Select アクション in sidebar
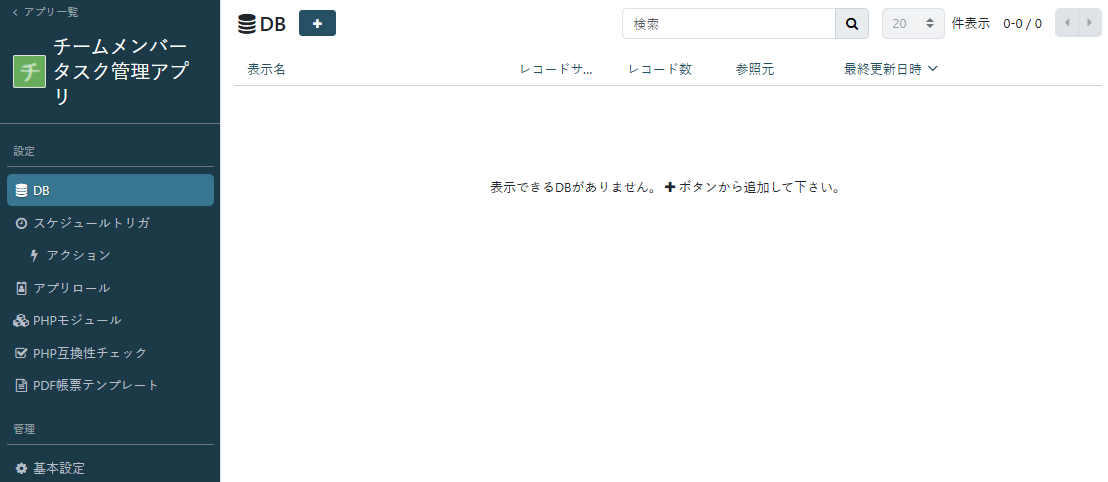1108x482 pixels. [78, 255]
